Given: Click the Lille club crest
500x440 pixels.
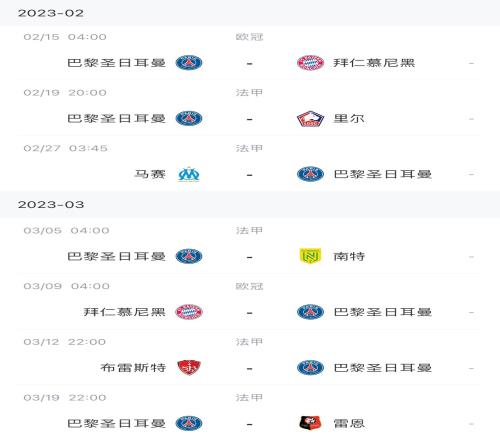Looking at the screenshot, I should pos(310,119).
